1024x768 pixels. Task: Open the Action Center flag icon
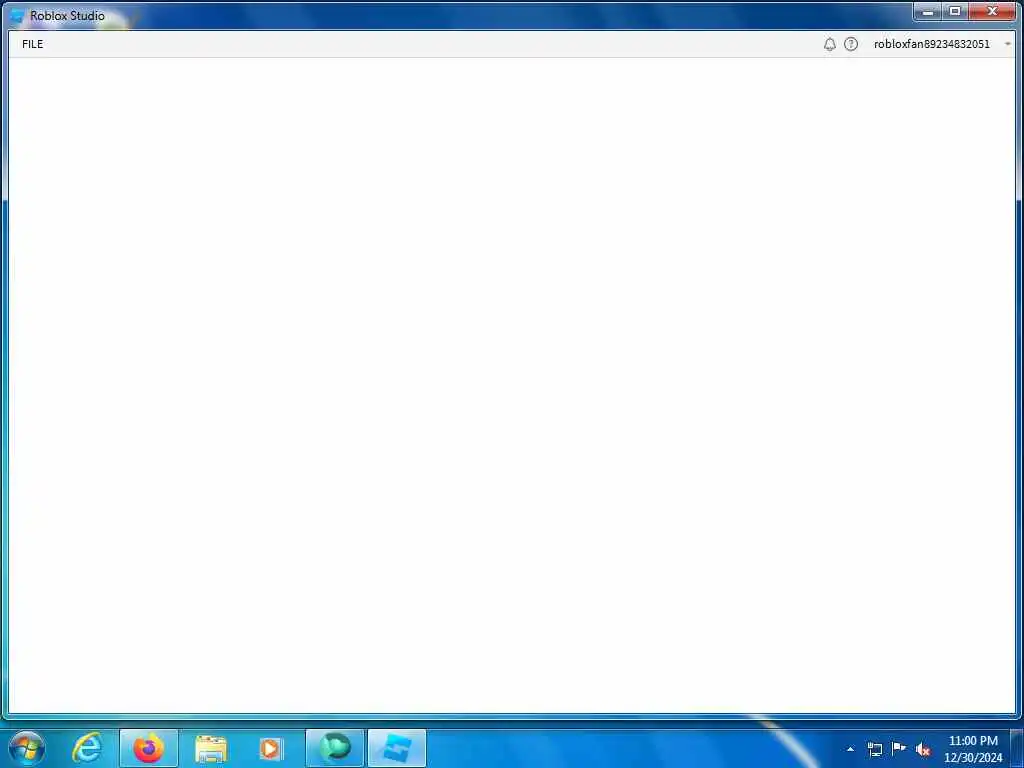(899, 748)
